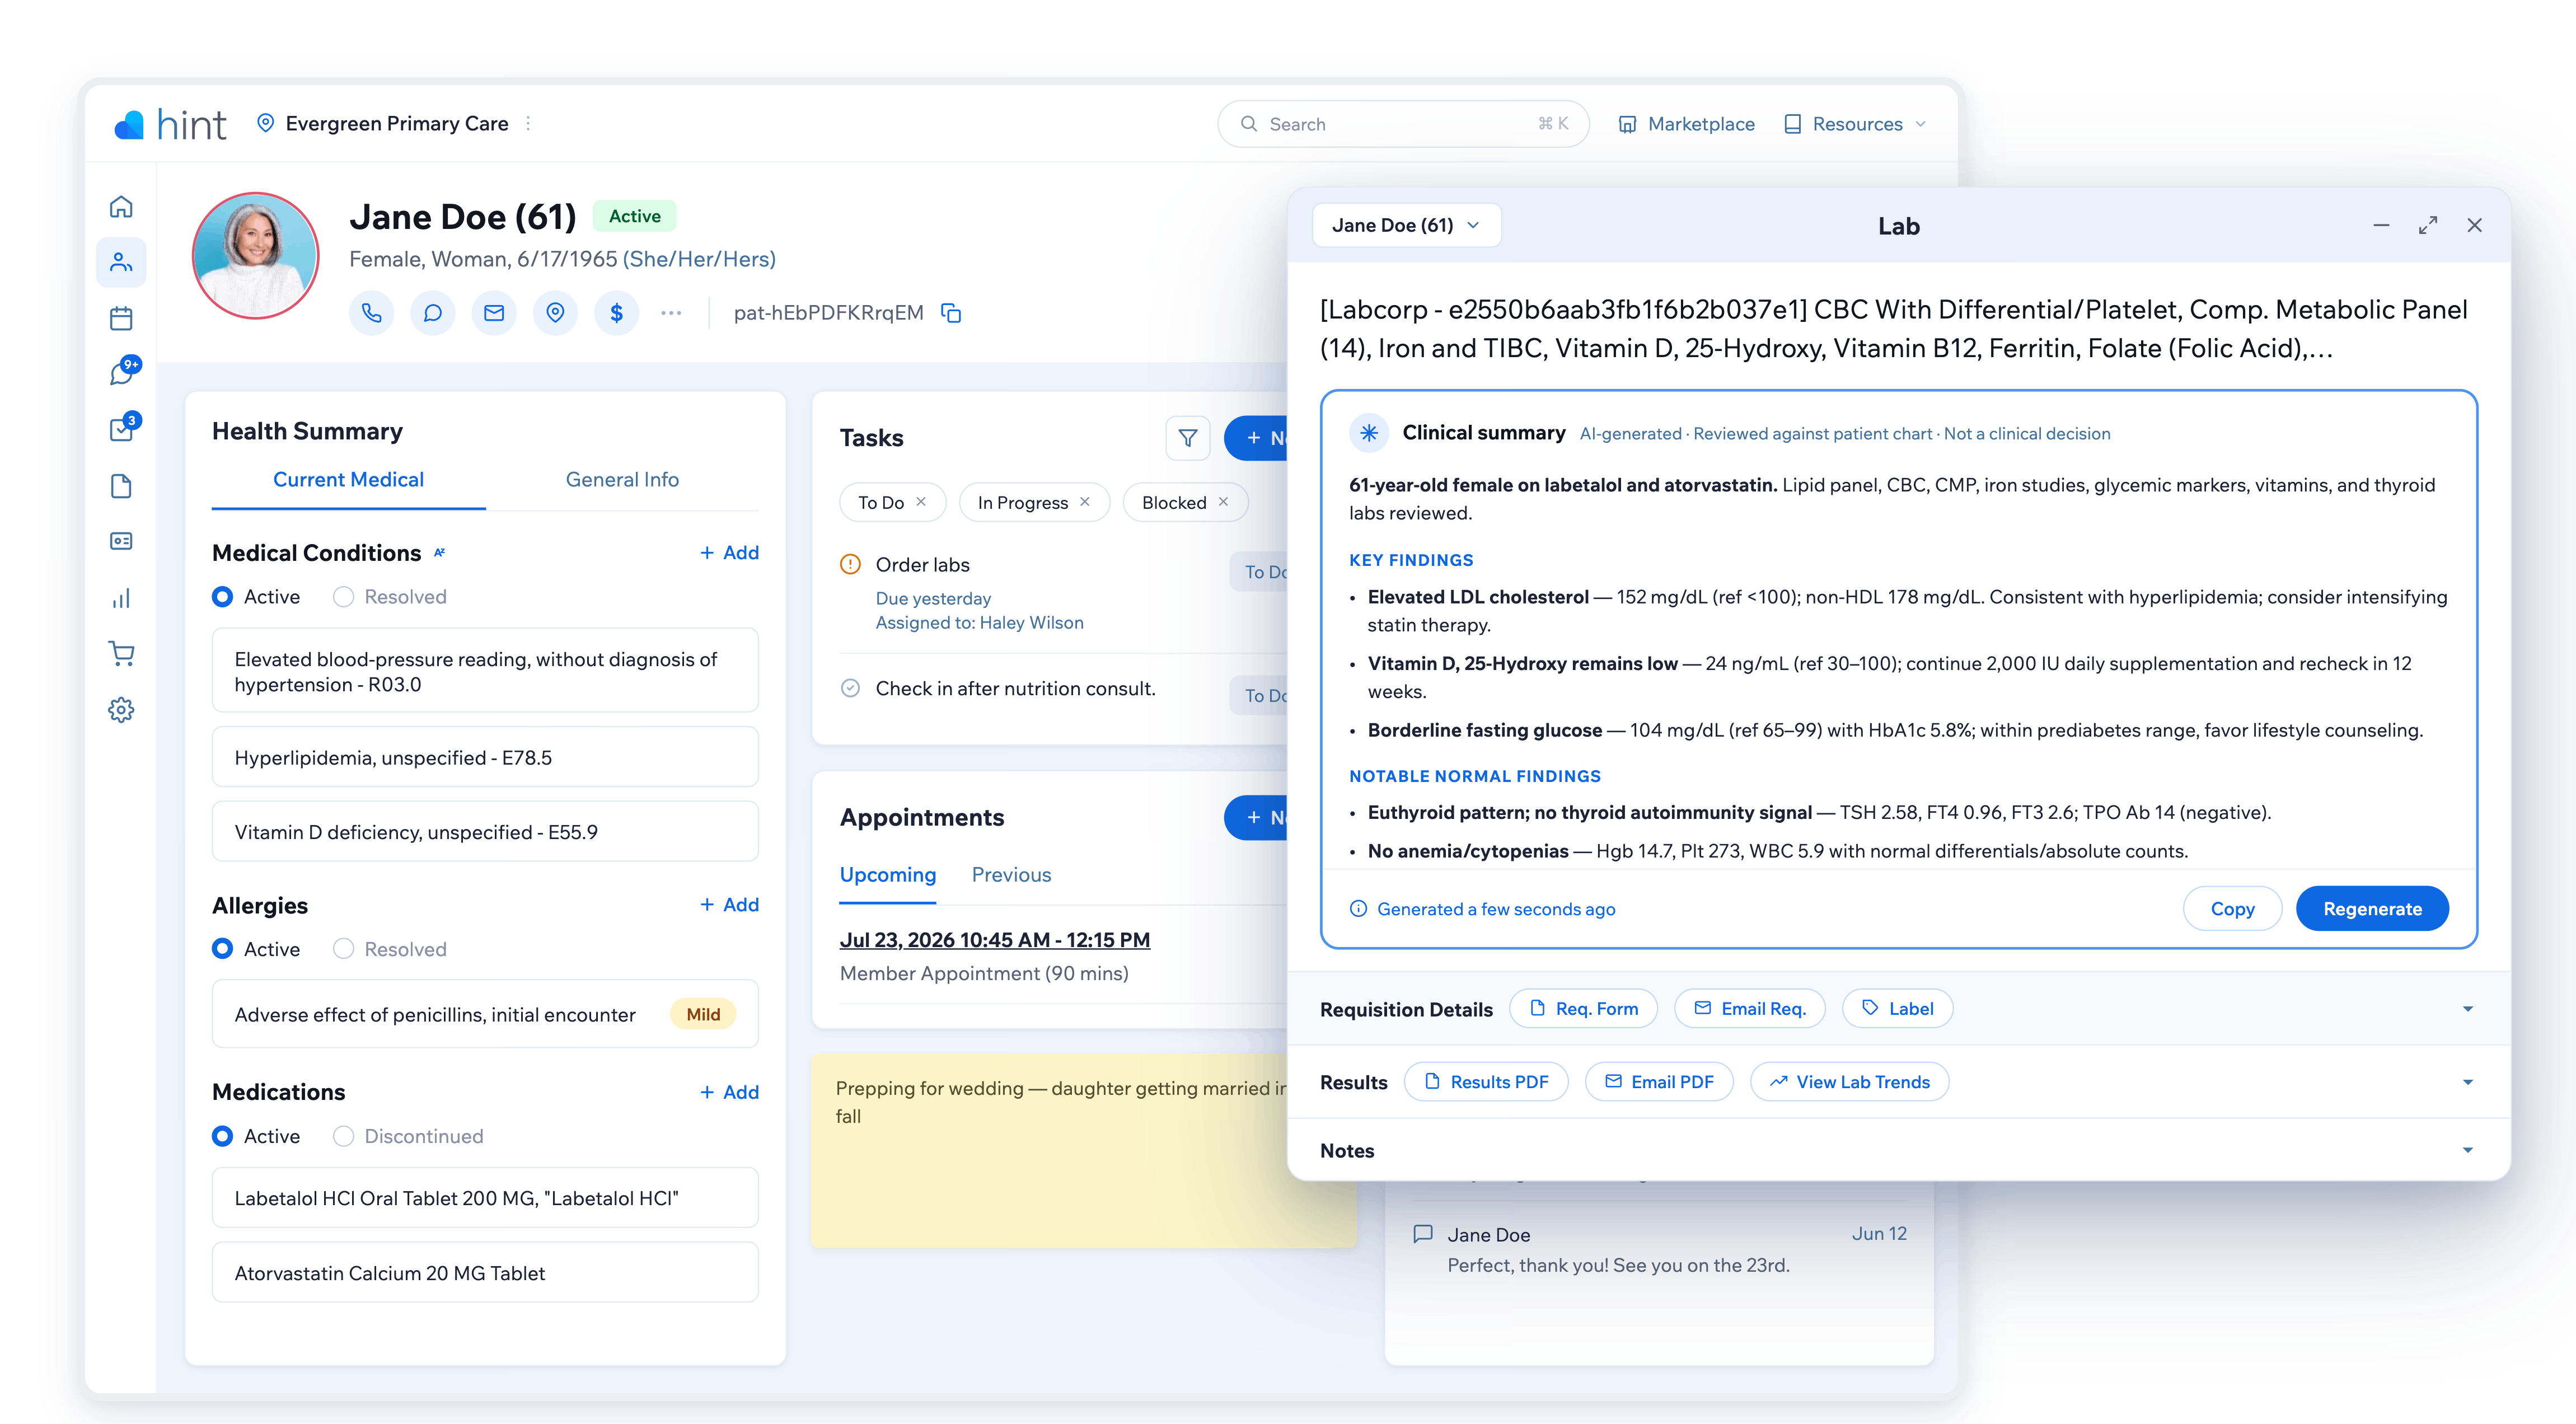Image resolution: width=2576 pixels, height=1424 pixels.
Task: Switch to Current Medical tab
Action: [x=348, y=480]
